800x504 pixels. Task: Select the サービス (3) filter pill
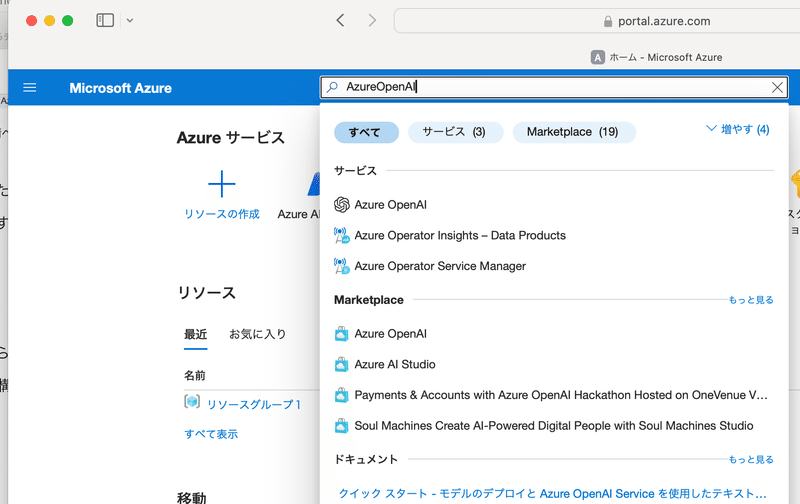(455, 133)
